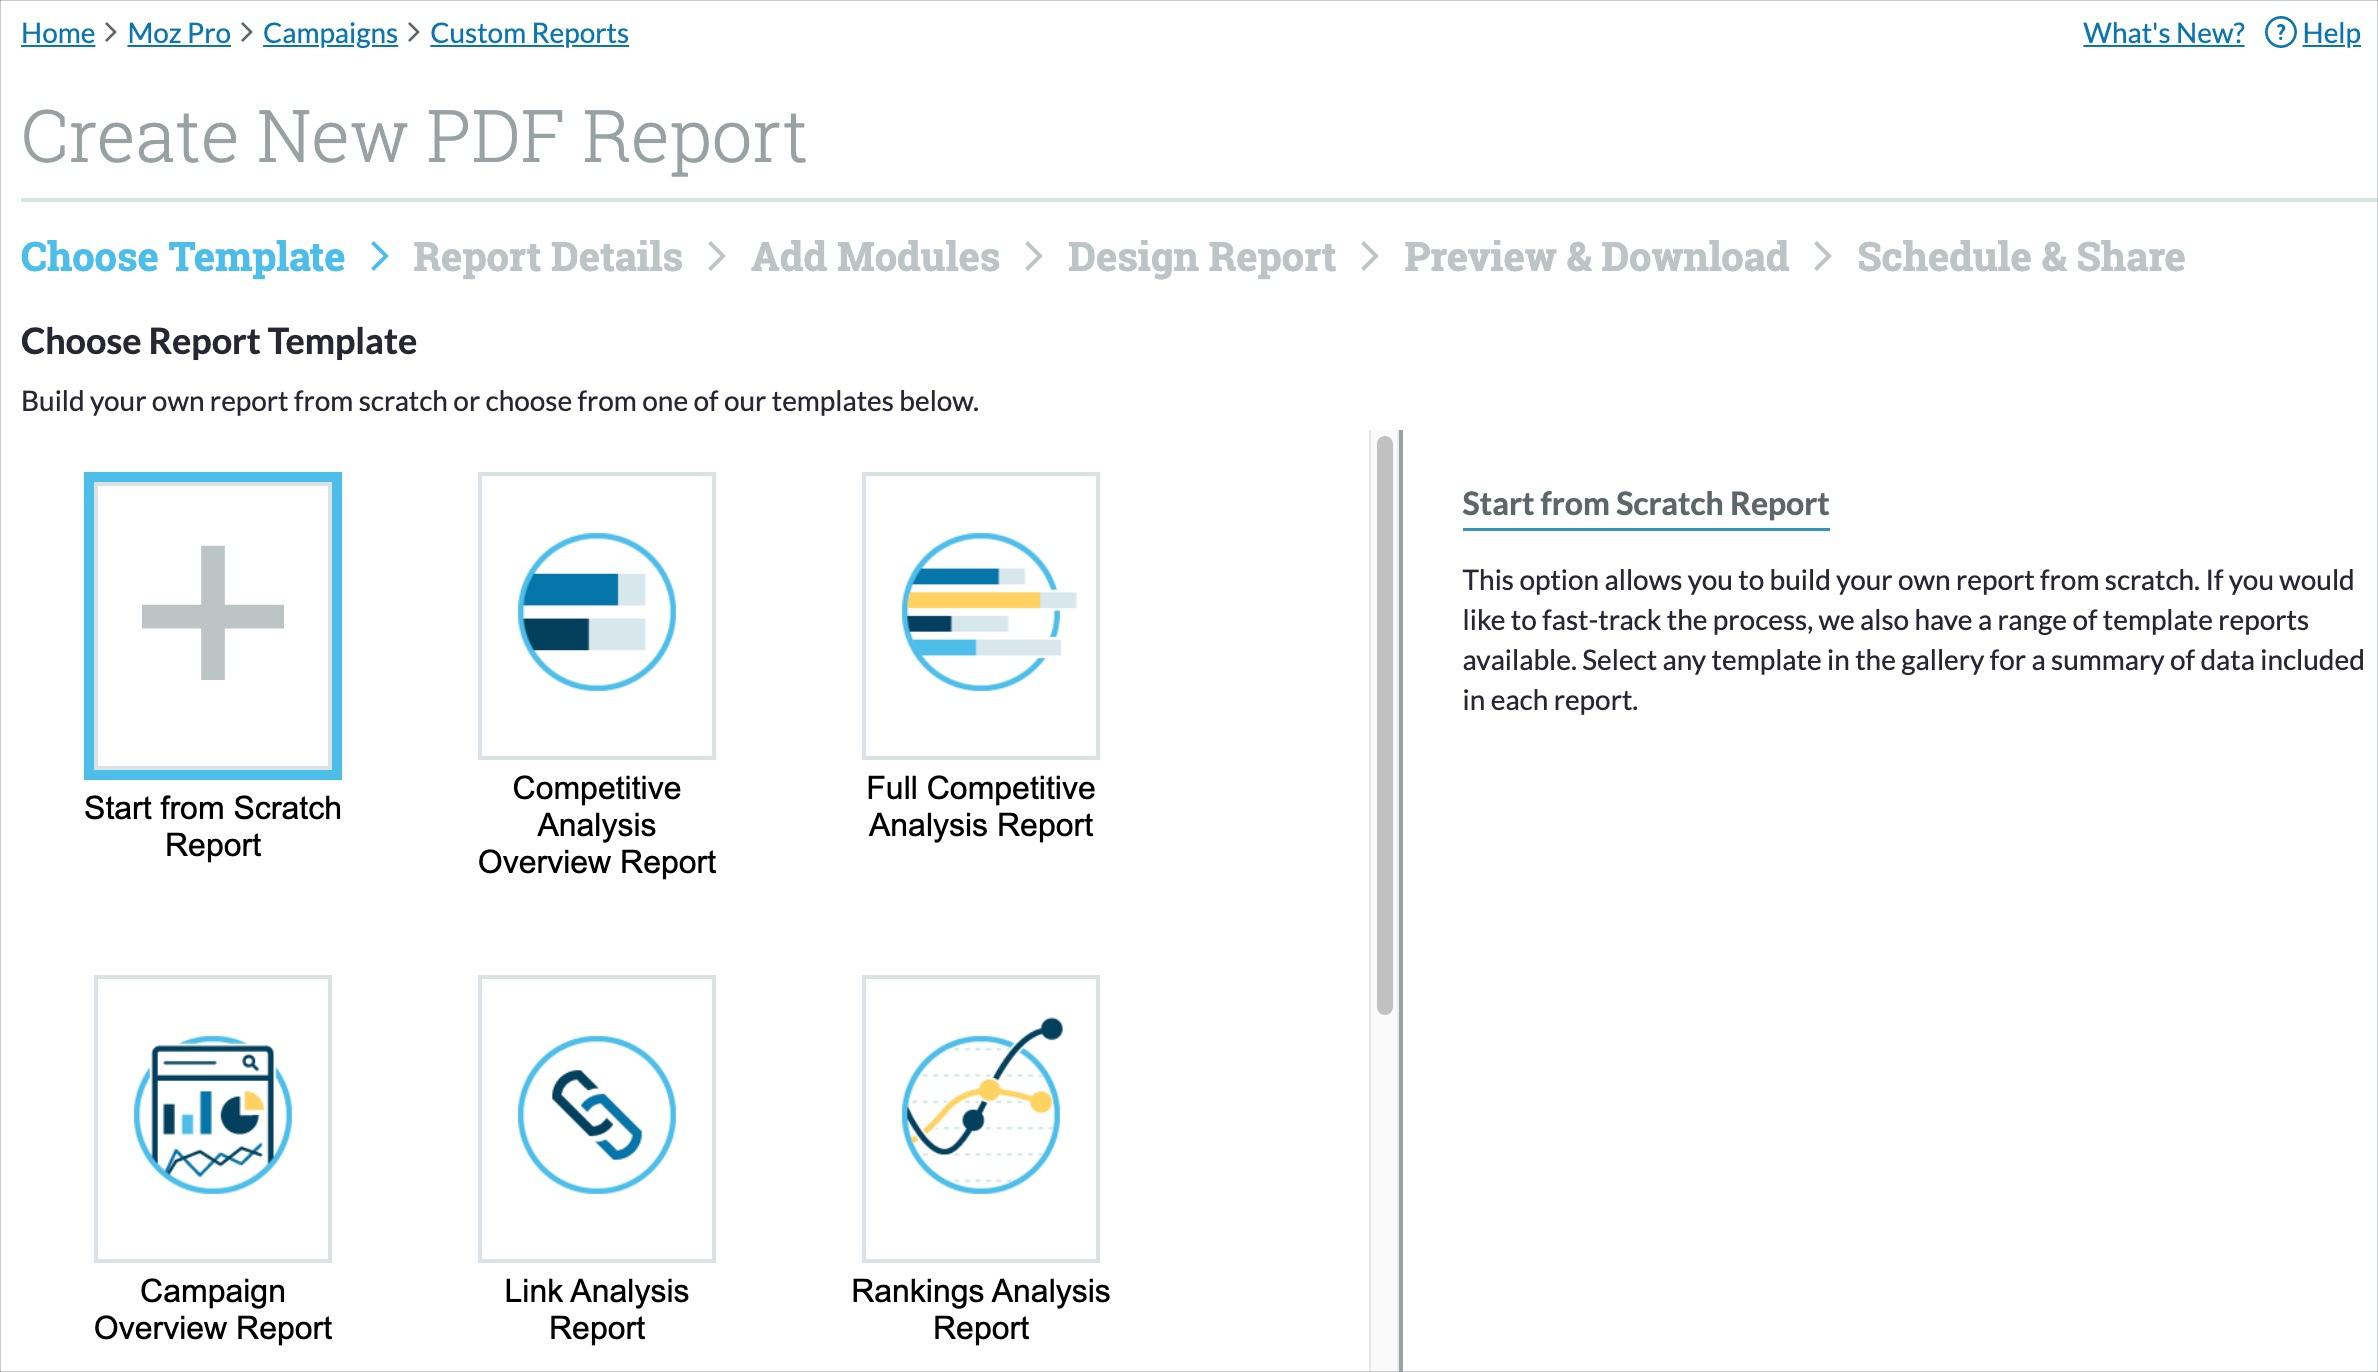
Task: Open the Add Modules step
Action: pyautogui.click(x=876, y=257)
